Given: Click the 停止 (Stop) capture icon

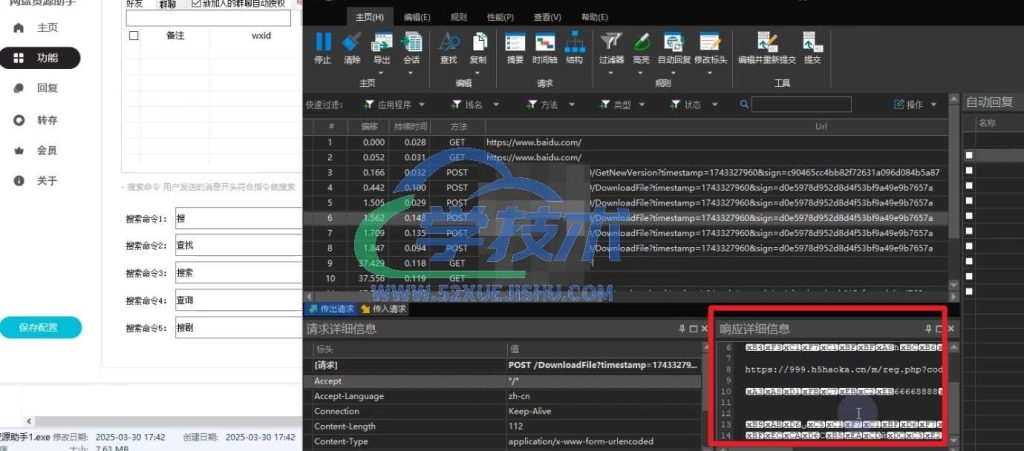Looking at the screenshot, I should pyautogui.click(x=322, y=46).
